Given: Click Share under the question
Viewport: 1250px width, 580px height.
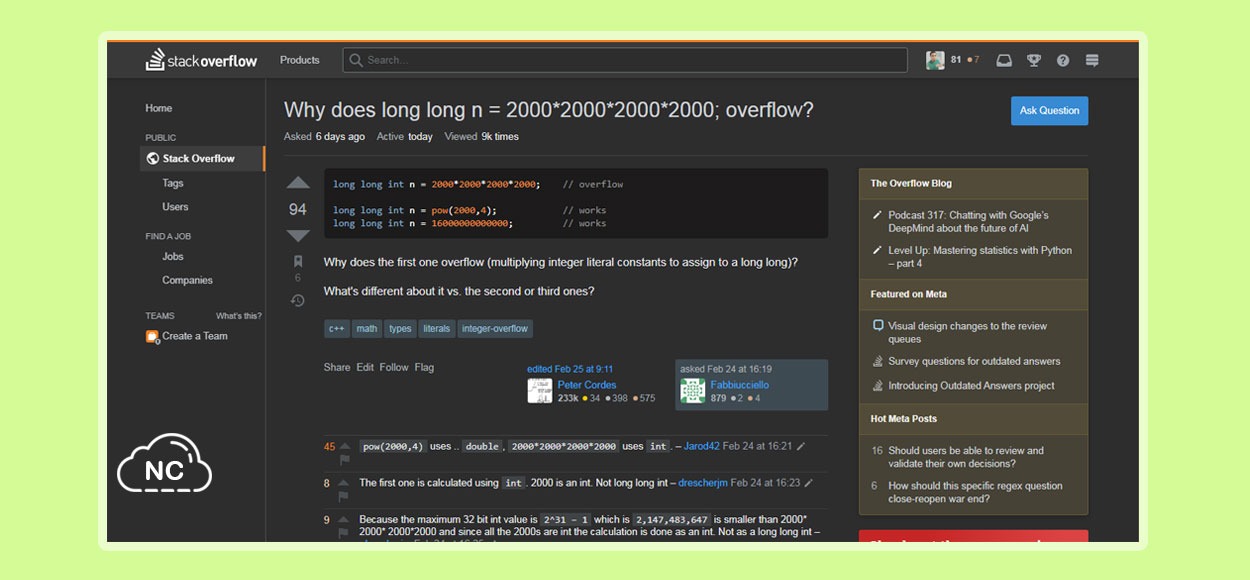Looking at the screenshot, I should [337, 367].
